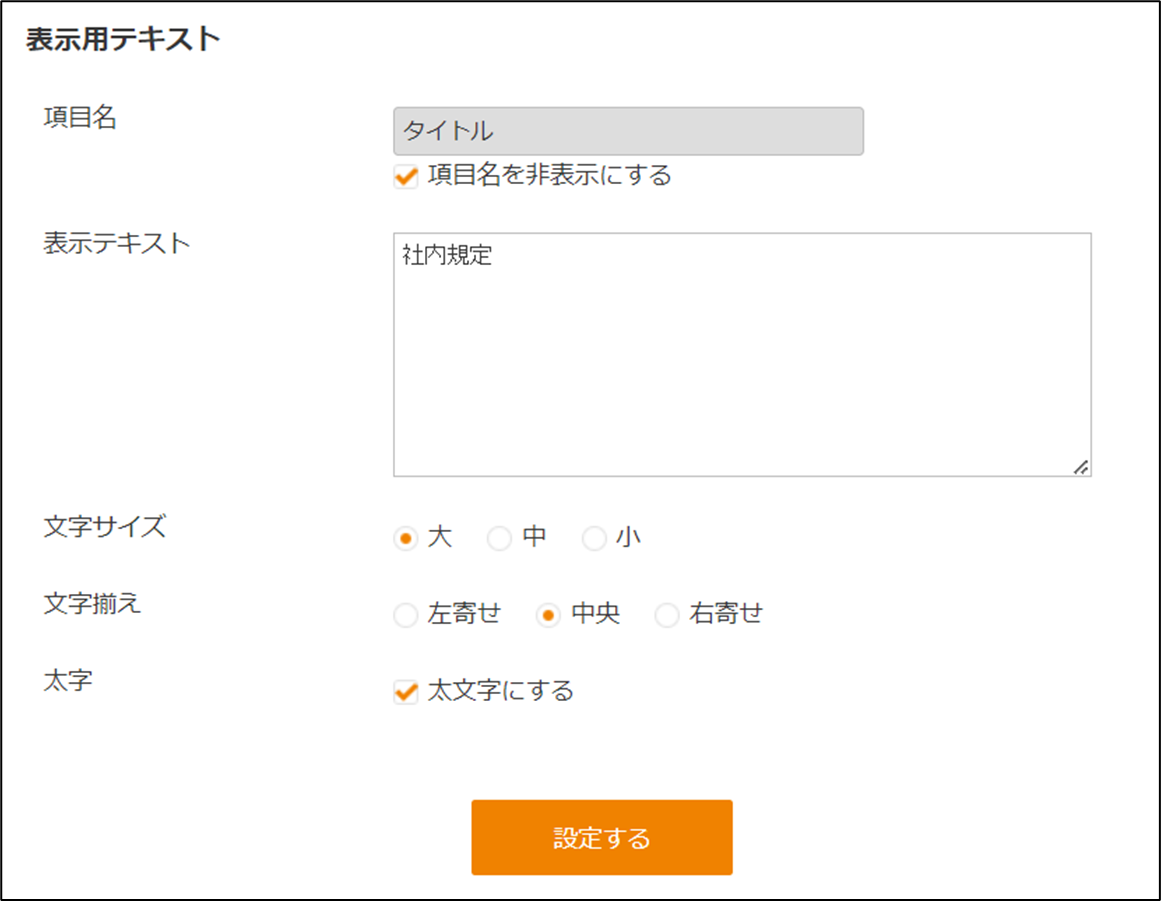Toggle the 太文字にする checkbox
1161x901 pixels.
pyautogui.click(x=406, y=691)
